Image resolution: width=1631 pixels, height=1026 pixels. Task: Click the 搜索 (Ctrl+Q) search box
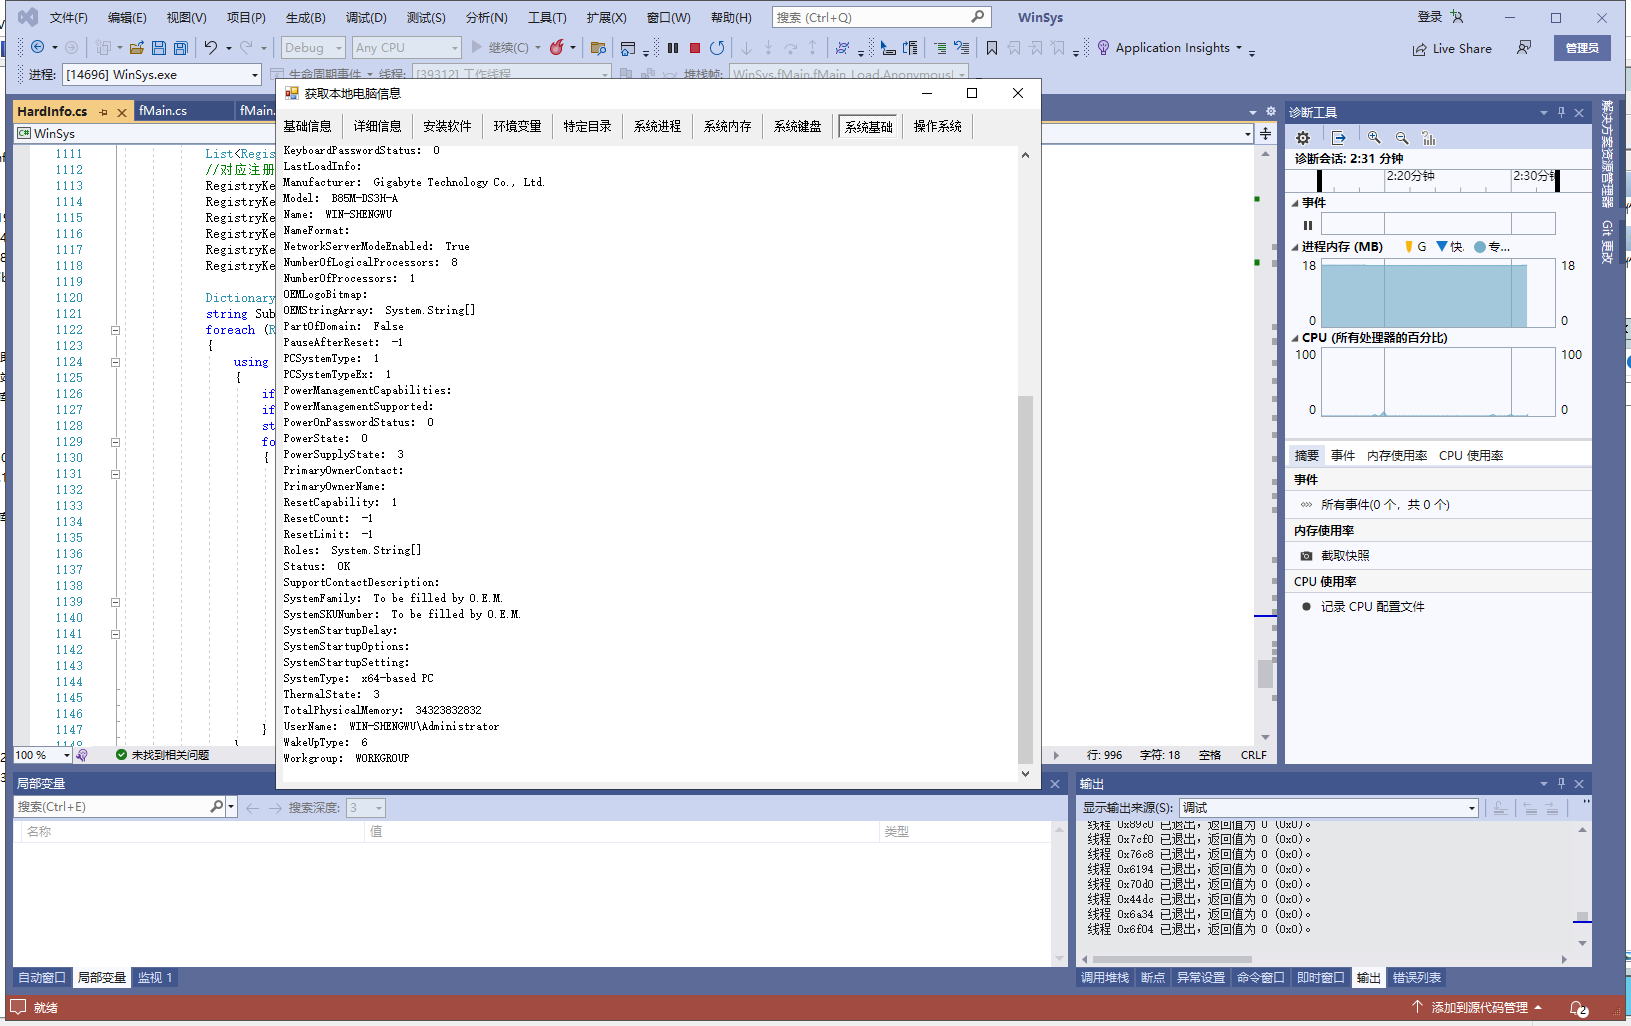[881, 17]
